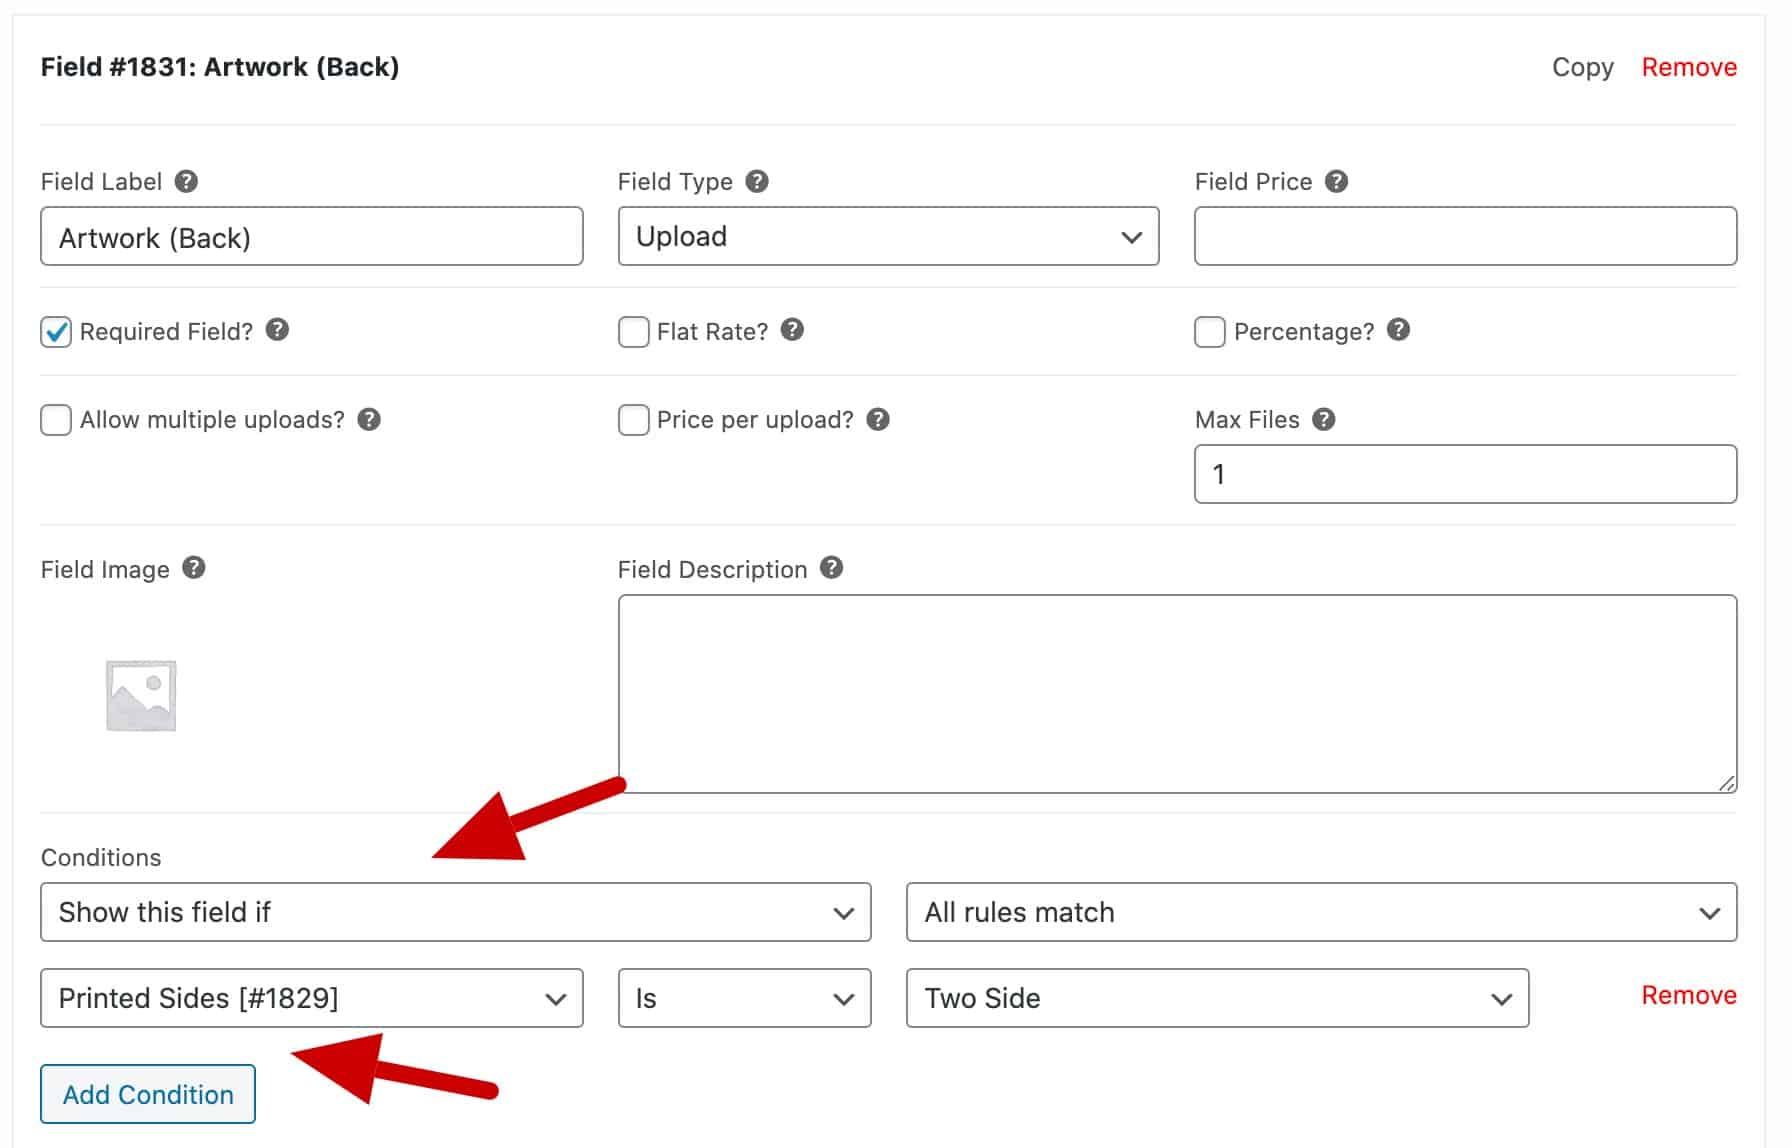Click the Field Image placeholder thumbnail

(141, 695)
